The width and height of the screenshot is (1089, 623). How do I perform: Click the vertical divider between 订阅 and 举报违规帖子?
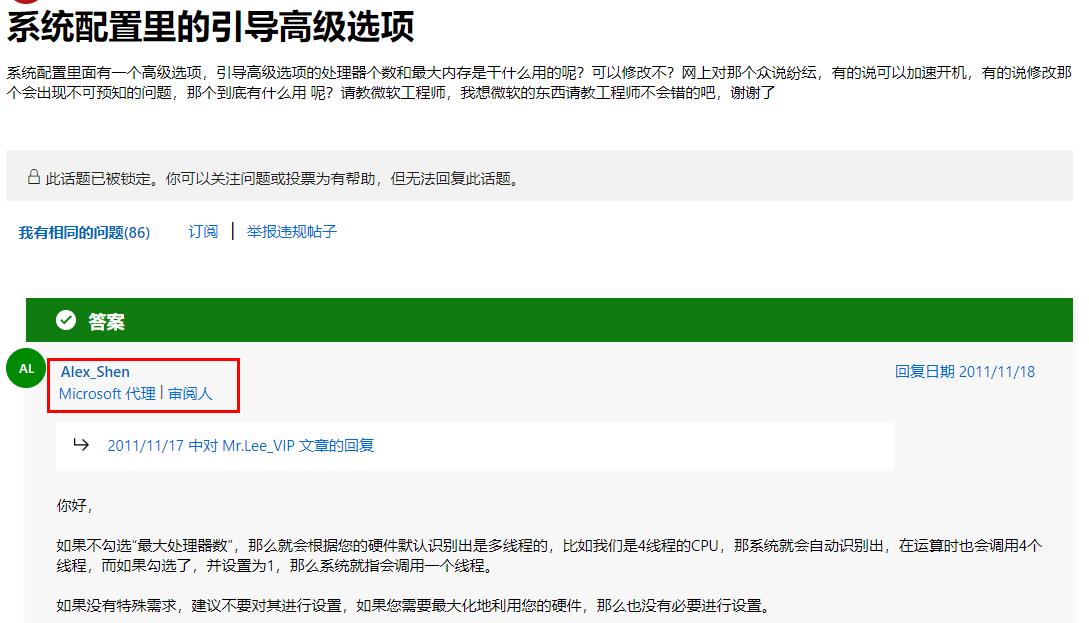234,231
